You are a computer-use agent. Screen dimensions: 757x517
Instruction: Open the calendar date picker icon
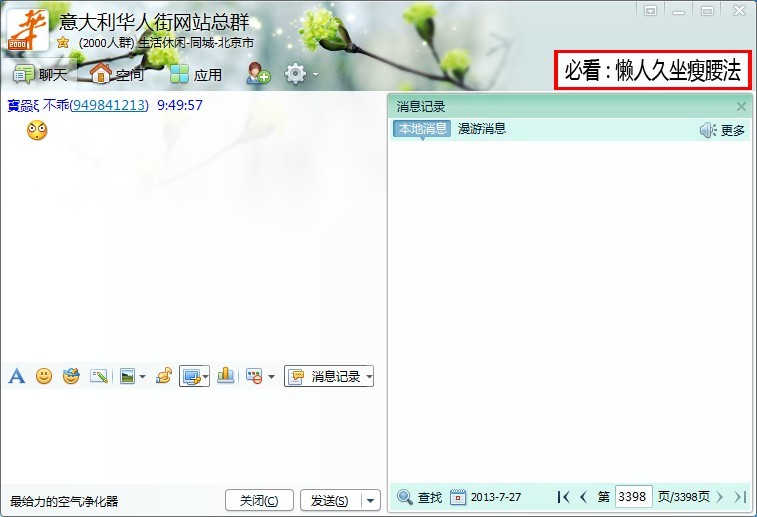click(x=458, y=497)
